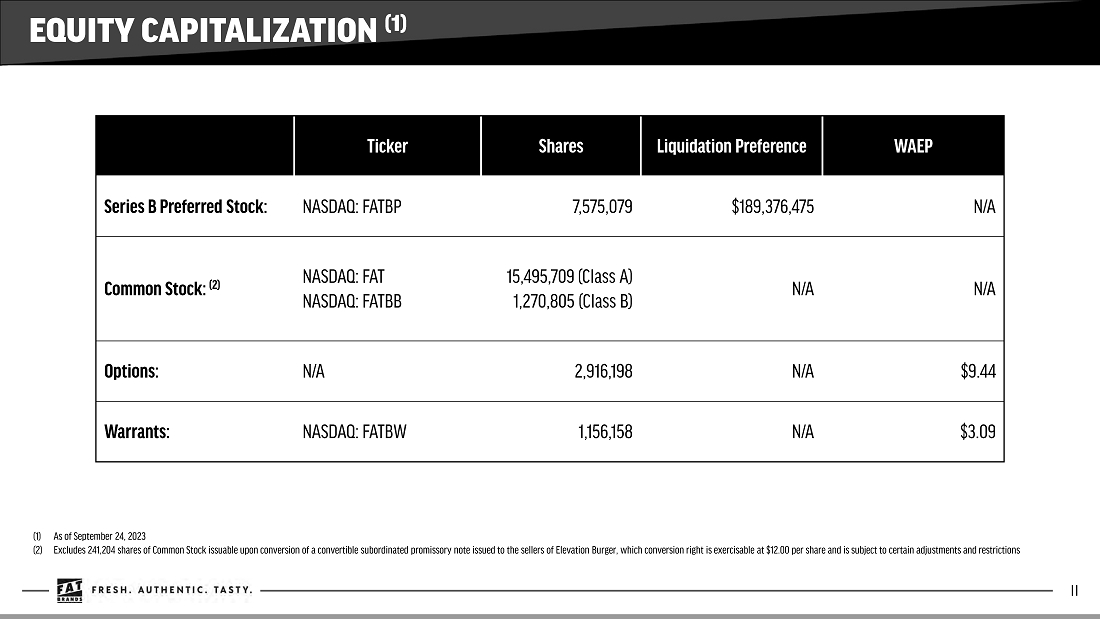Click the FAT Brands logo in footer
Image resolution: width=1100 pixels, height=619 pixels.
pos(69,591)
